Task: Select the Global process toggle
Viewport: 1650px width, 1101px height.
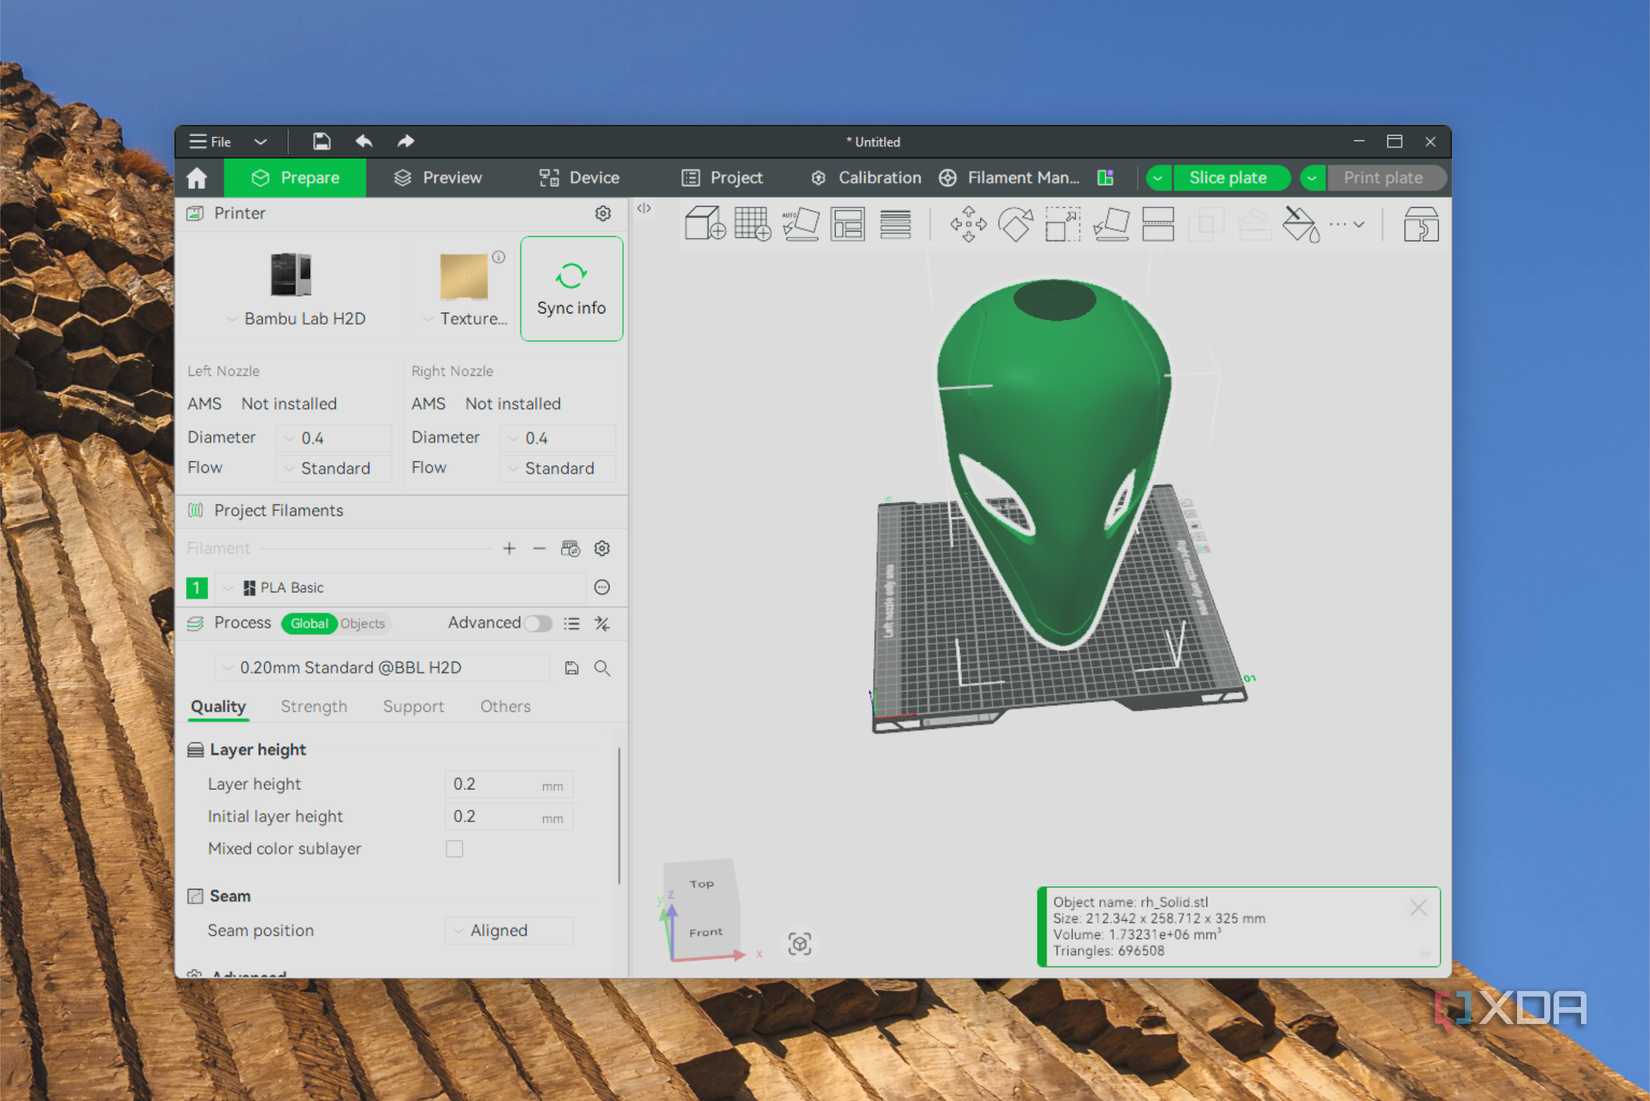Action: (x=309, y=623)
